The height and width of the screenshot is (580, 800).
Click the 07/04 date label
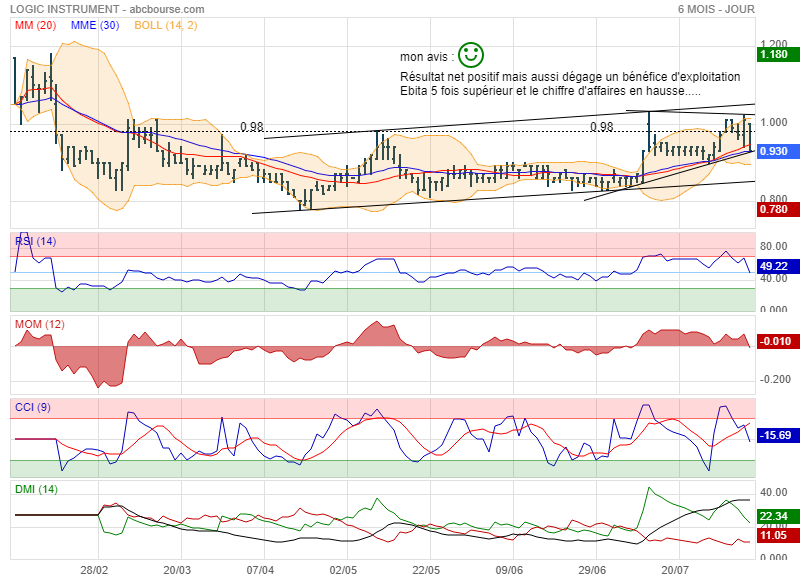coord(260,570)
